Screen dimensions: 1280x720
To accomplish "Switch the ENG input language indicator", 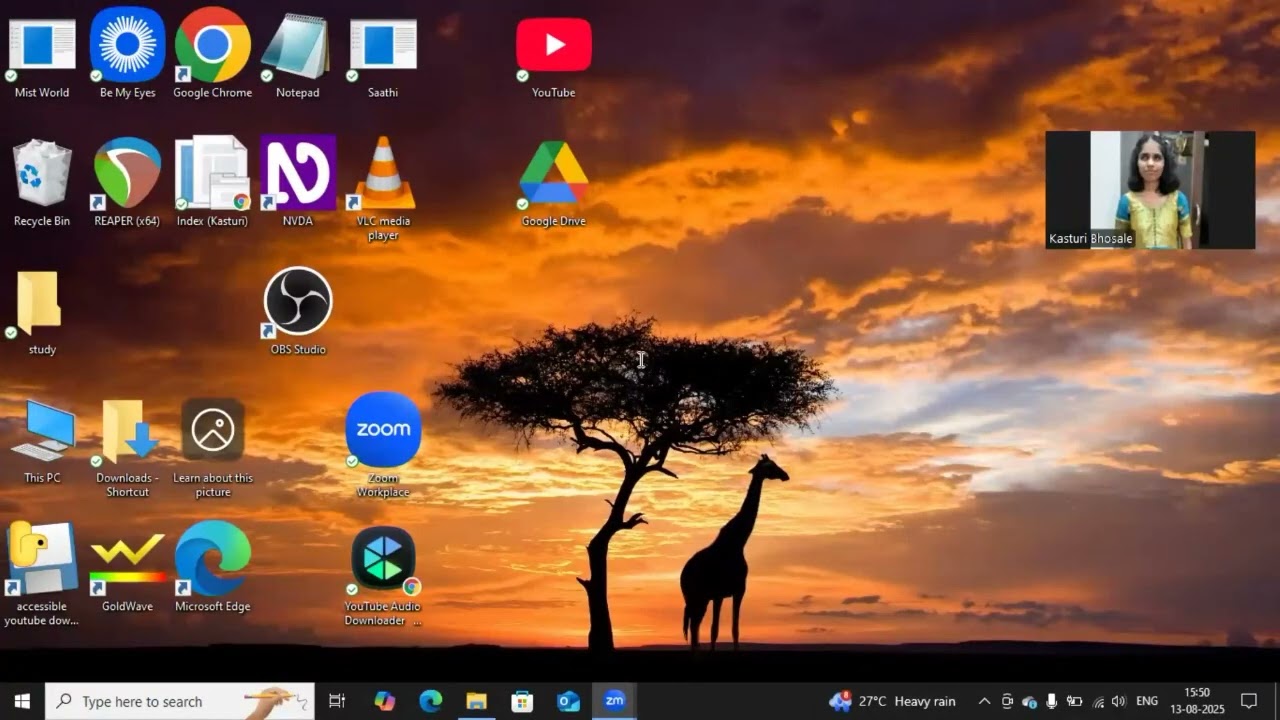I will [x=1147, y=701].
